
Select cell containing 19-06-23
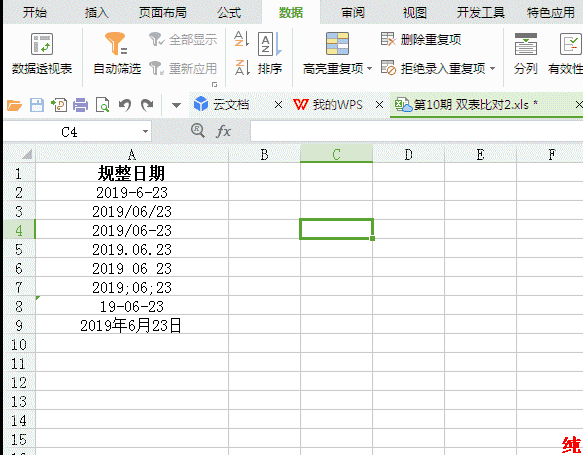(x=132, y=306)
